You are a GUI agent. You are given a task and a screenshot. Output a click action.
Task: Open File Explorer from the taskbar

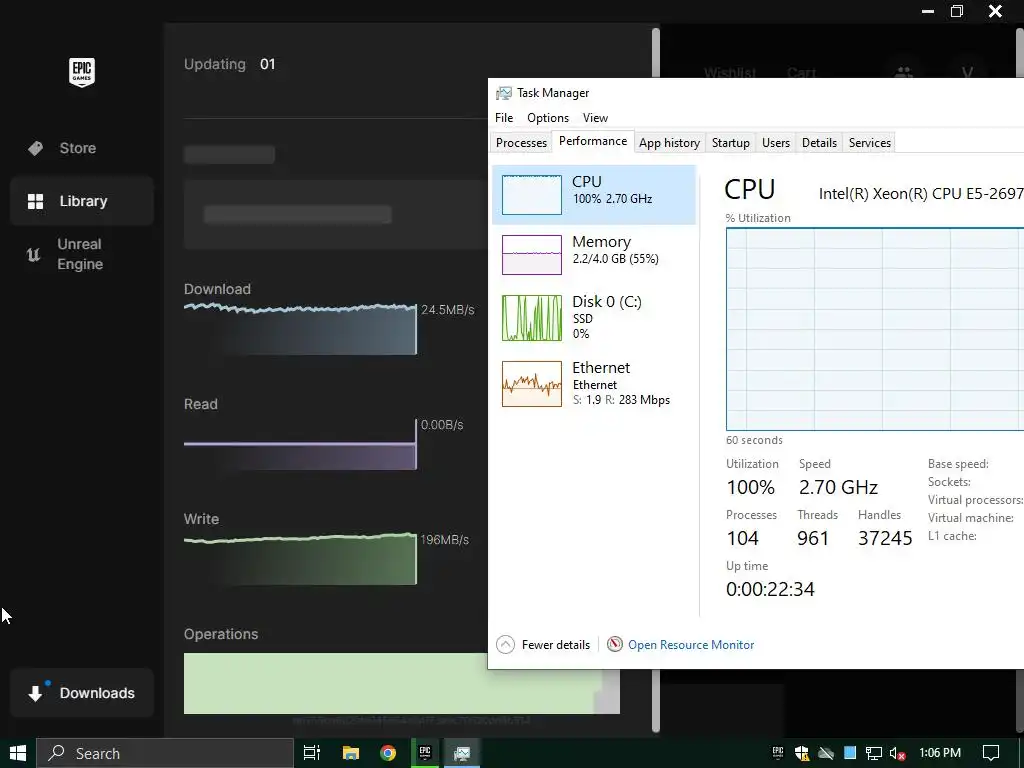click(x=351, y=753)
